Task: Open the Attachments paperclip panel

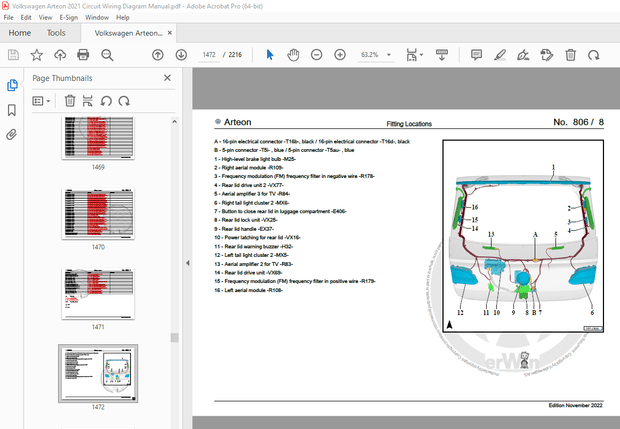Action: click(x=12, y=135)
